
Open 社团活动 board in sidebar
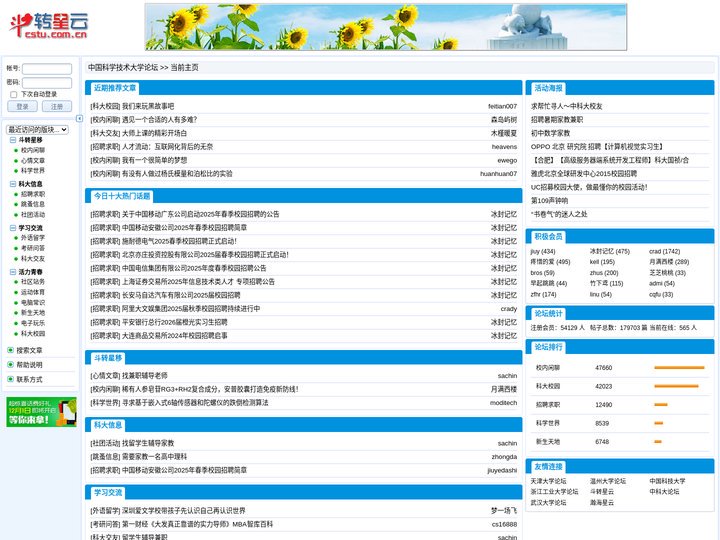tap(33, 215)
